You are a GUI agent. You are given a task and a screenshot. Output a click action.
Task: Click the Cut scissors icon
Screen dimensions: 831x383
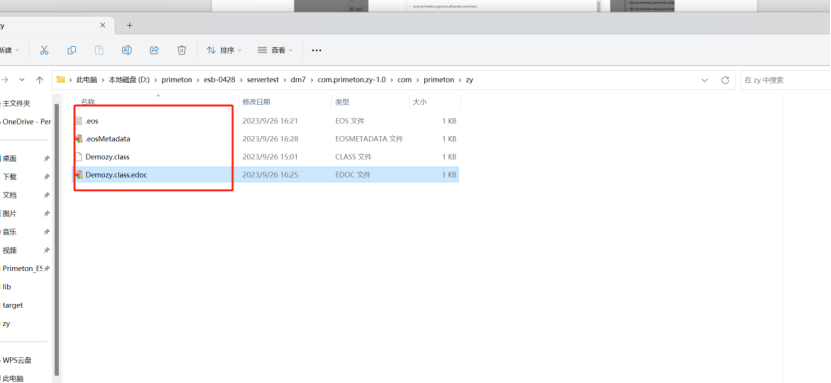point(44,50)
